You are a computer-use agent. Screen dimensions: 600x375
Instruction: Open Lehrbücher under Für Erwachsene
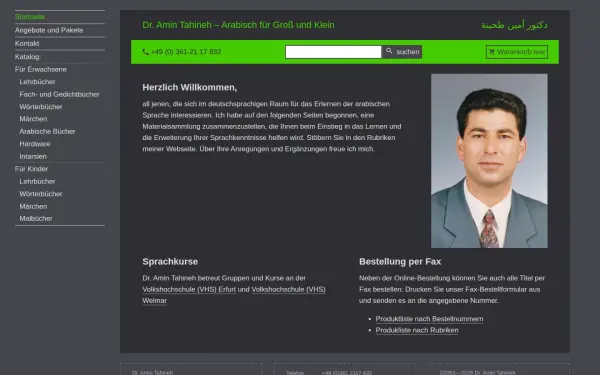pos(37,82)
